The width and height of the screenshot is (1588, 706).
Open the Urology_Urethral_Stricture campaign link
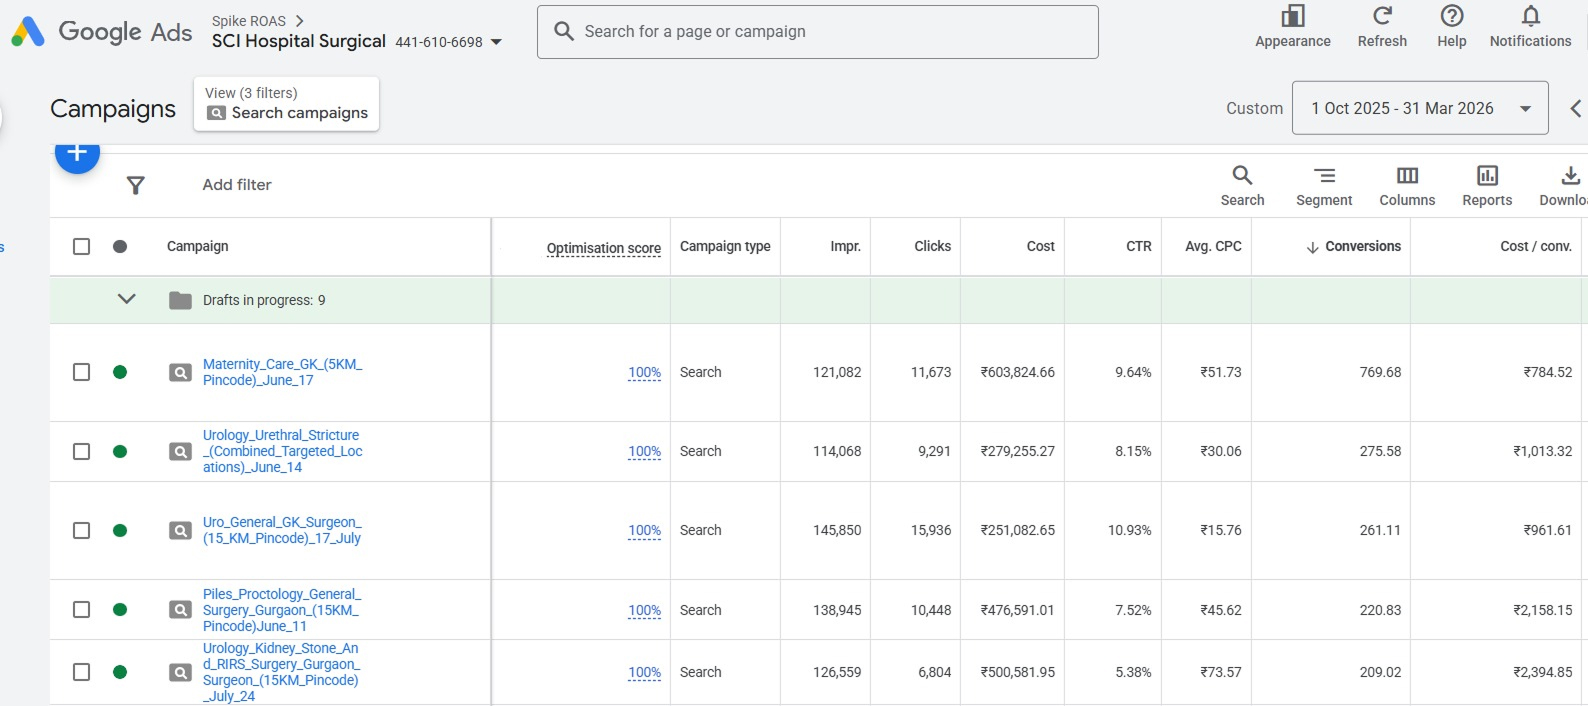click(281, 451)
